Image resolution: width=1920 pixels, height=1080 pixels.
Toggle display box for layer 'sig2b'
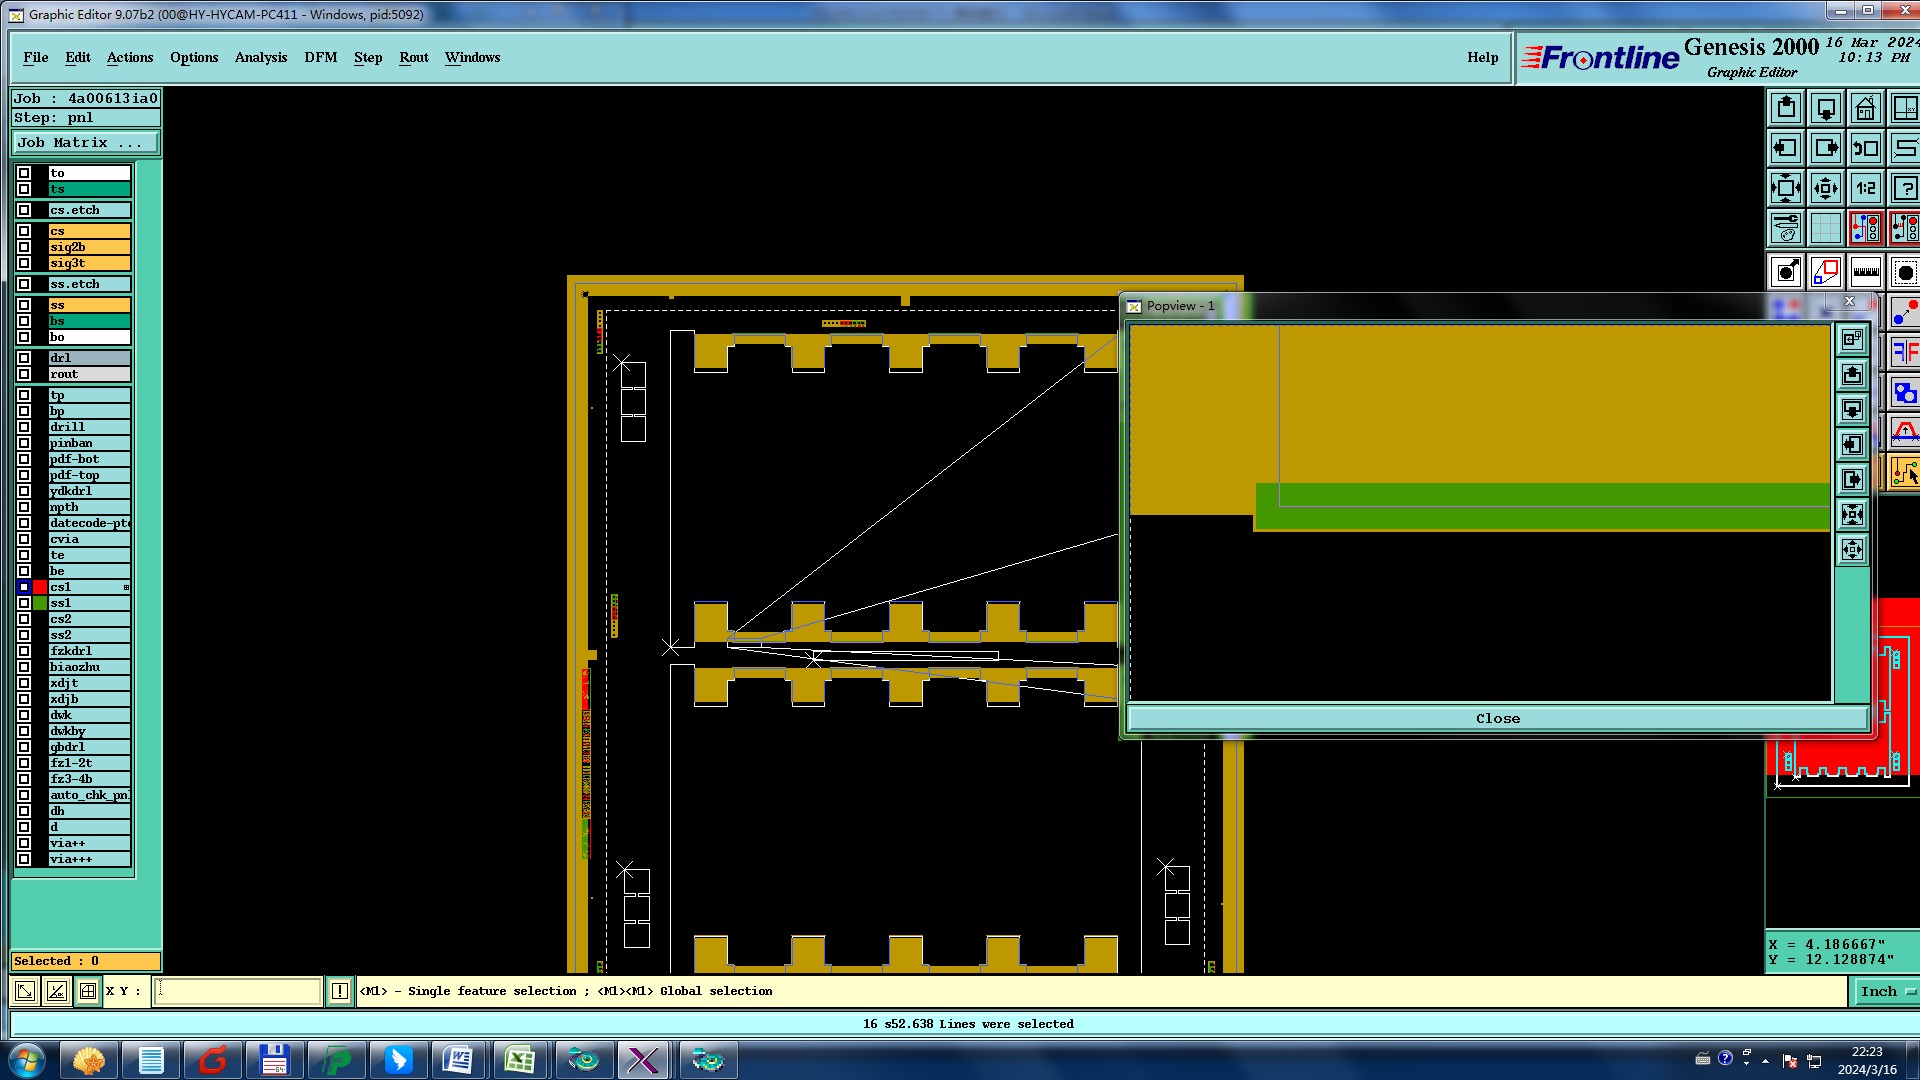pyautogui.click(x=24, y=247)
